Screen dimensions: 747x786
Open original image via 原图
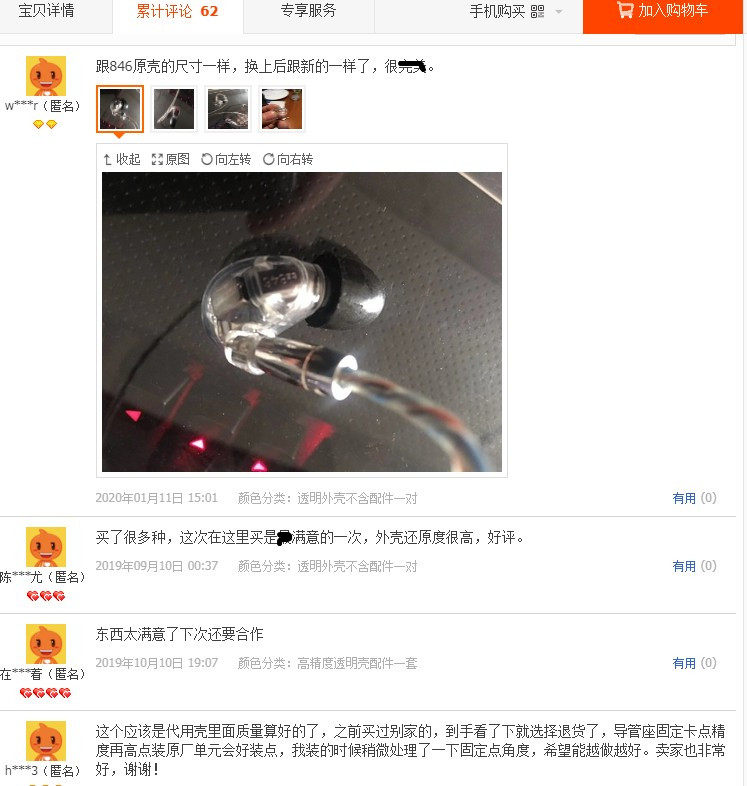(170, 159)
